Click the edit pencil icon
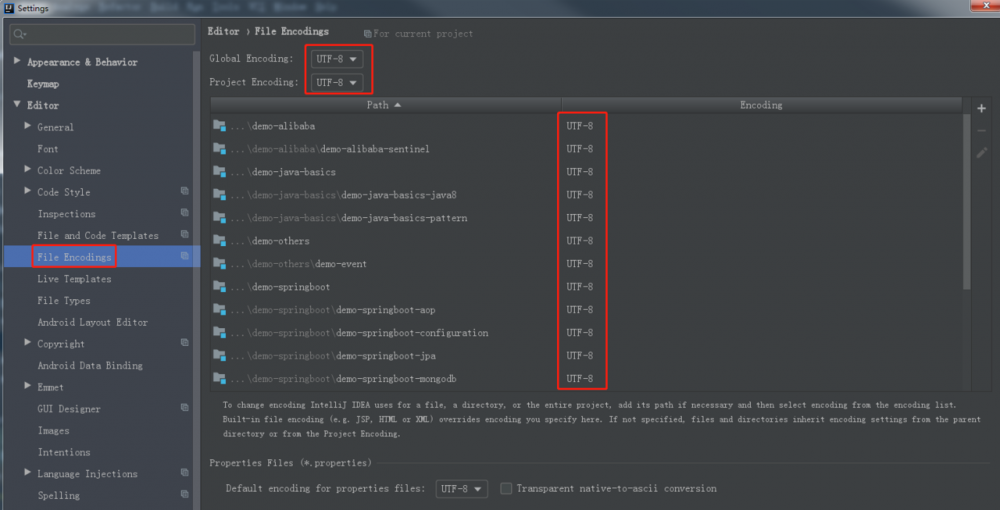The width and height of the screenshot is (1000, 510). [982, 153]
